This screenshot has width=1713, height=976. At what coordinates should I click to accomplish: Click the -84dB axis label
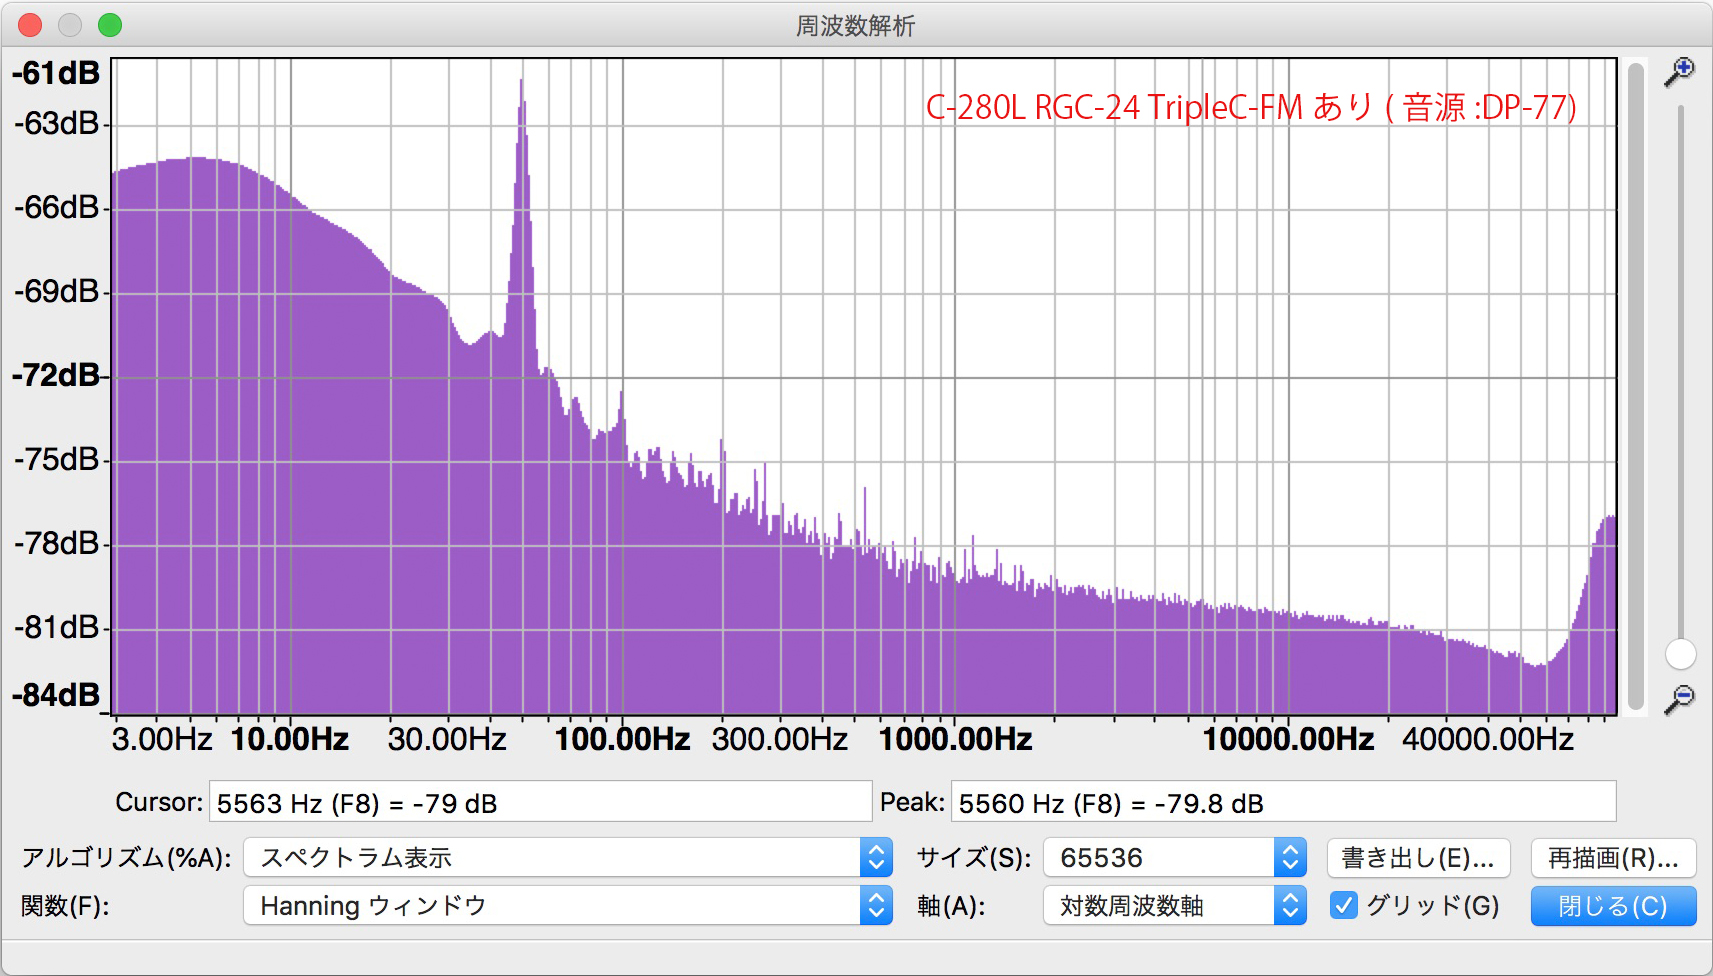56,695
